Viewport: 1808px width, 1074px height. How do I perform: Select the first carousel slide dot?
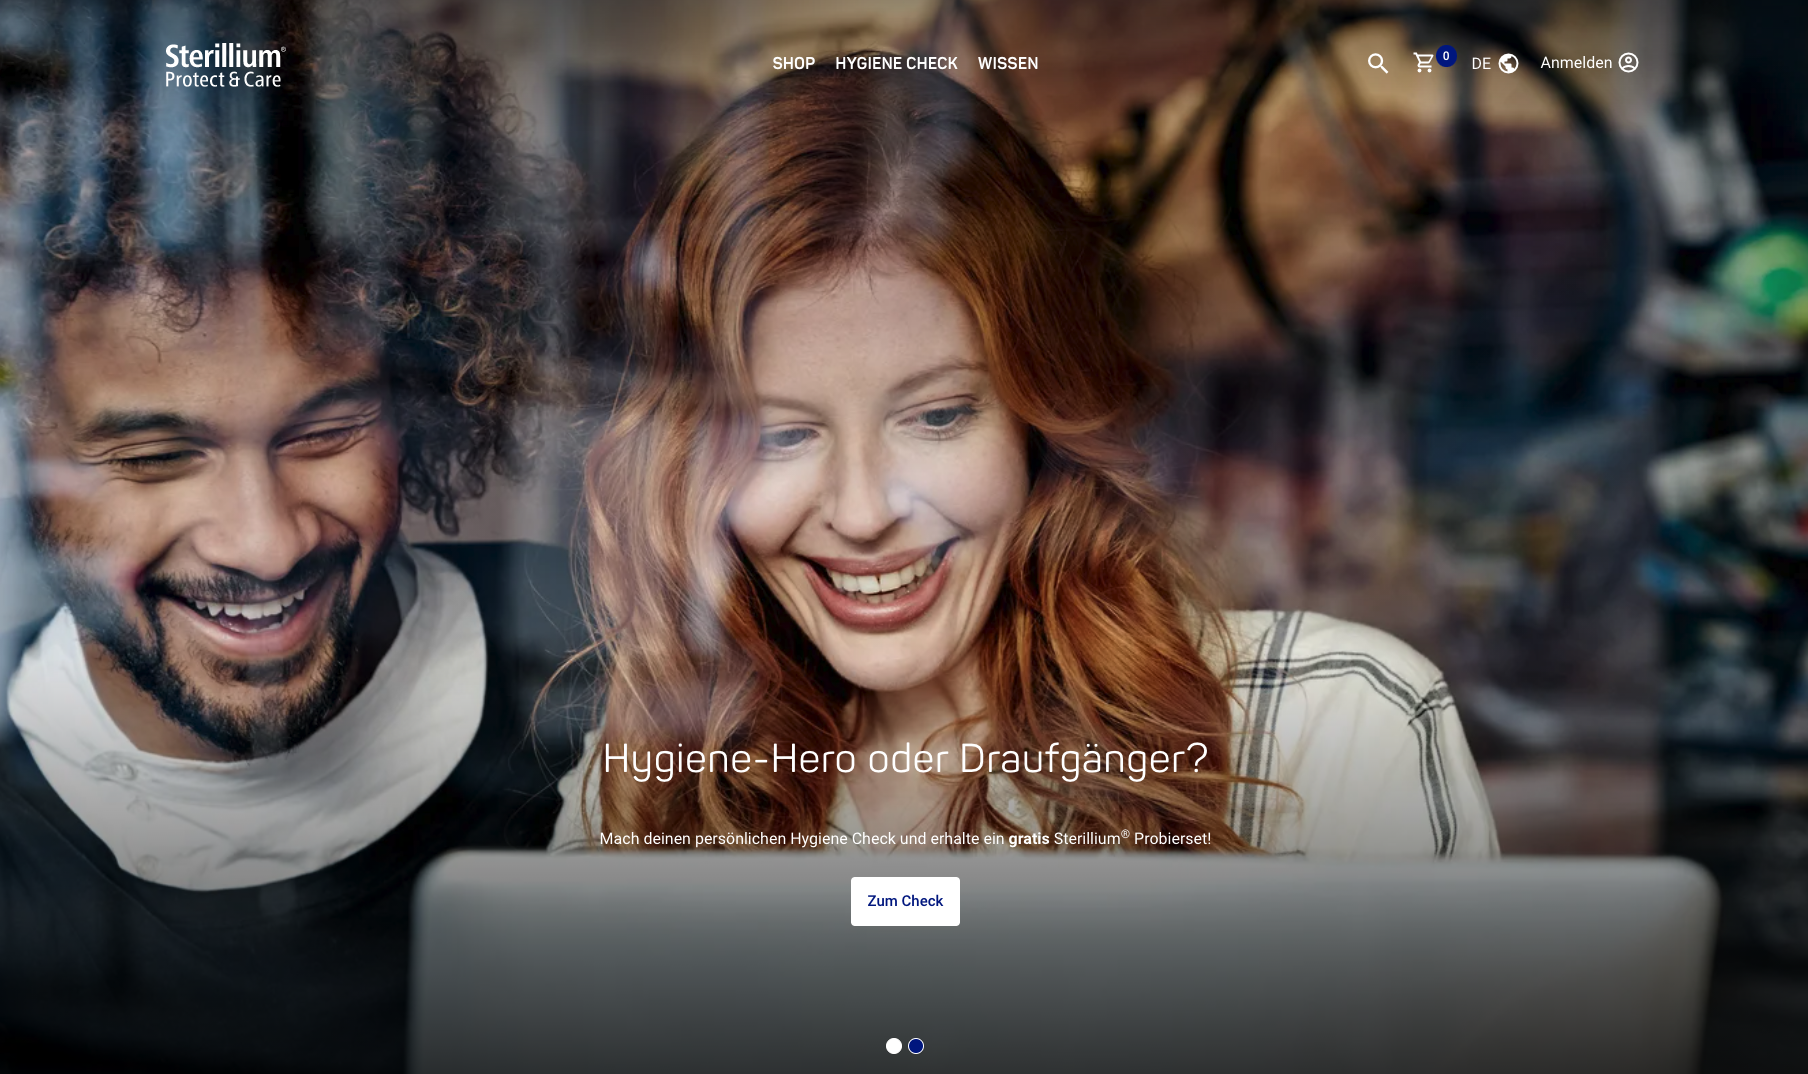[894, 1046]
